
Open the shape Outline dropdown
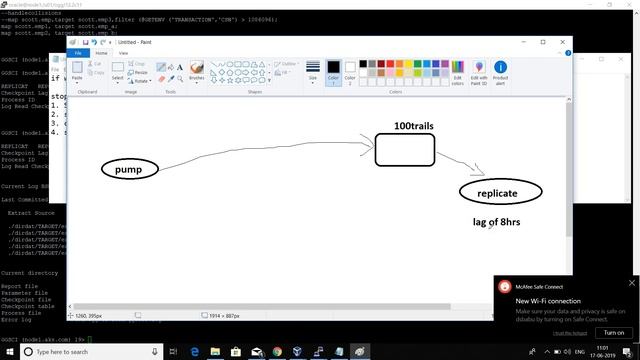click(x=287, y=64)
